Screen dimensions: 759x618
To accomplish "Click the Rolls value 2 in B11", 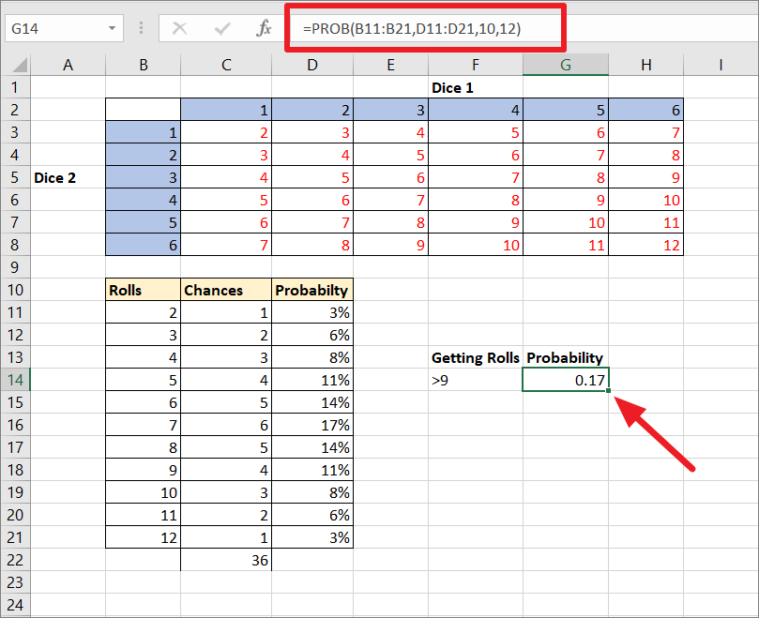I will coord(143,313).
